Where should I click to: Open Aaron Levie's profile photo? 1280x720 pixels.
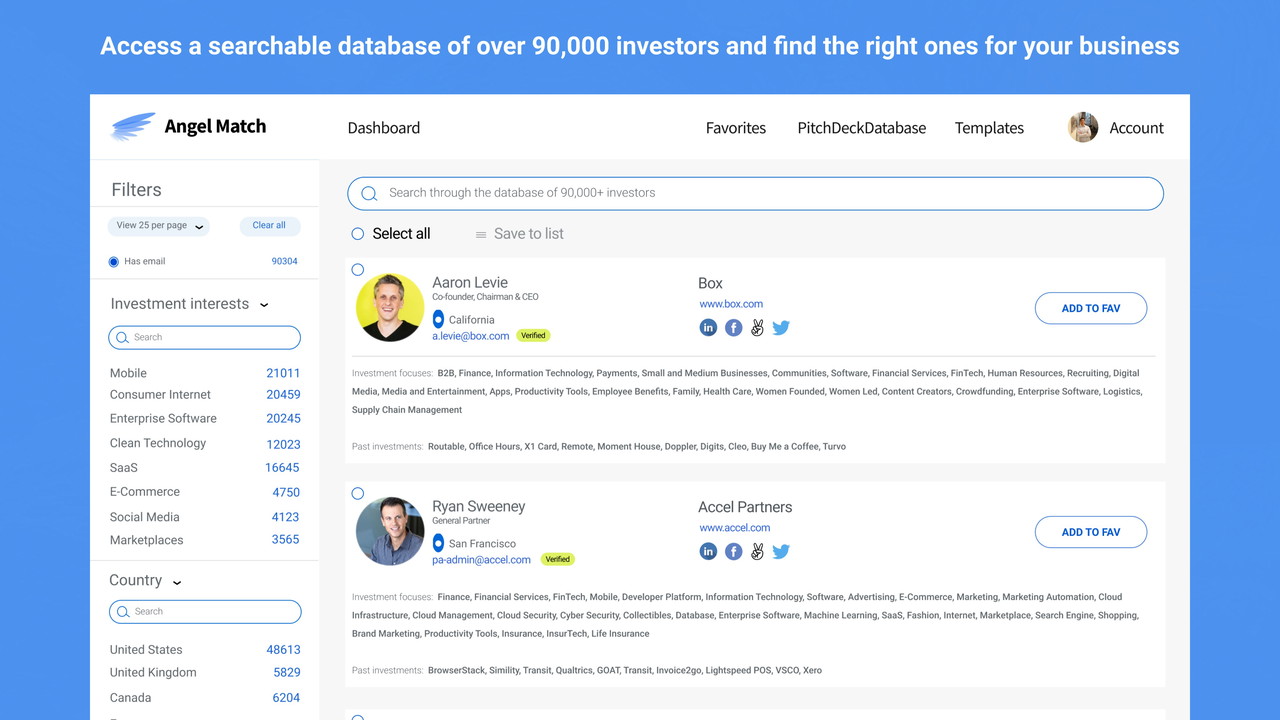(x=390, y=308)
